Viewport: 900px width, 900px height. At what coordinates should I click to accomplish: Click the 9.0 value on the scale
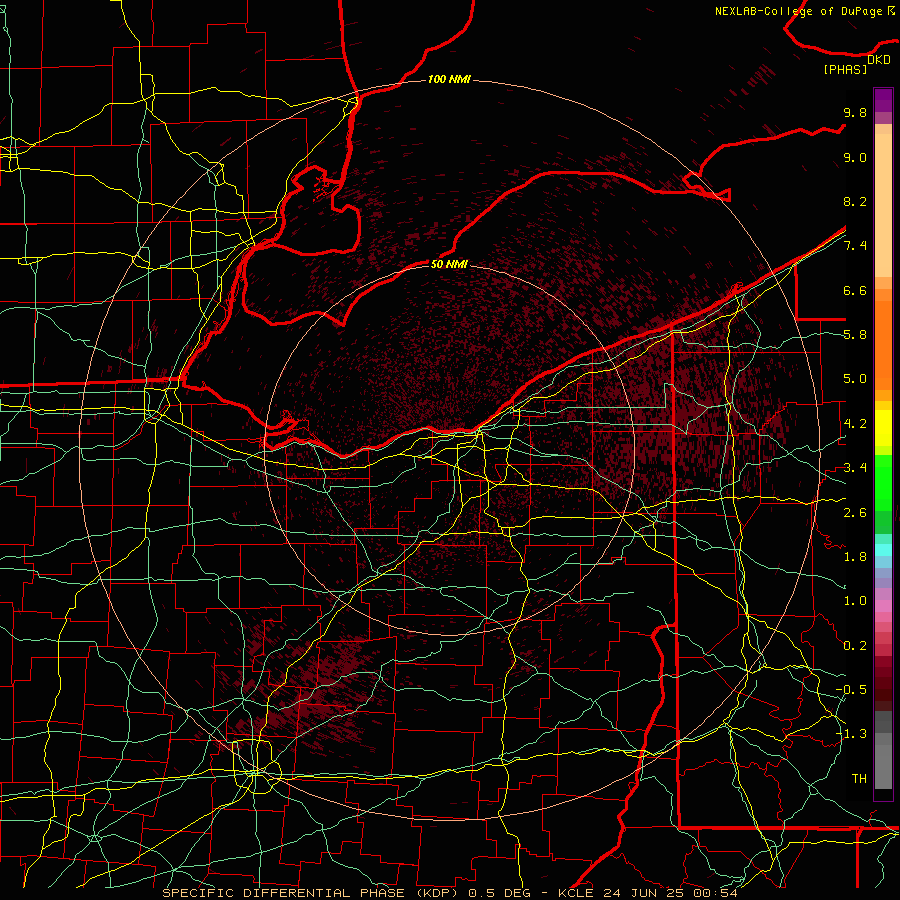coord(855,157)
